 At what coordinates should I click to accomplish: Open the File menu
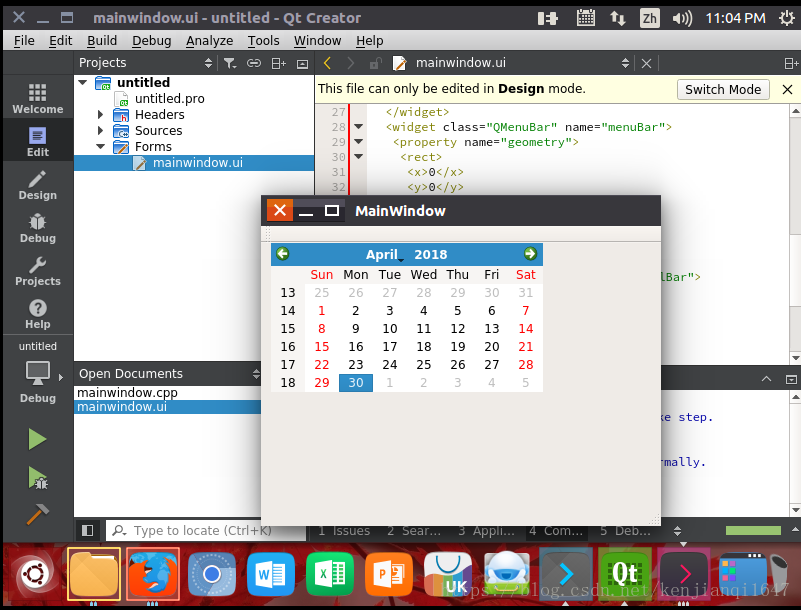click(x=24, y=40)
